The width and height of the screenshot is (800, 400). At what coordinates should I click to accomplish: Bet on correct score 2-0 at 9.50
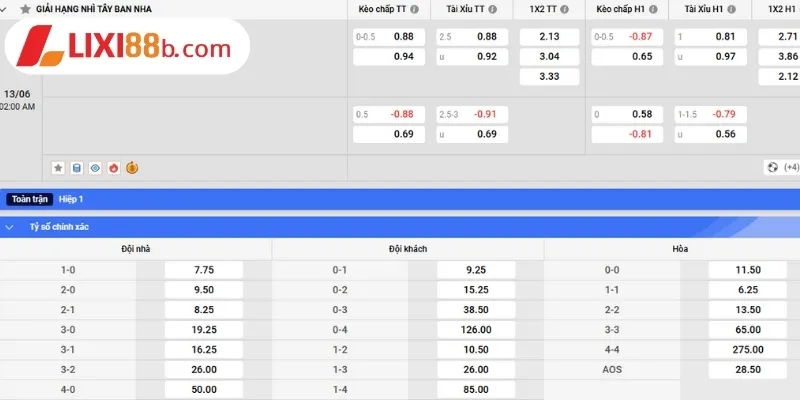pyautogui.click(x=204, y=290)
